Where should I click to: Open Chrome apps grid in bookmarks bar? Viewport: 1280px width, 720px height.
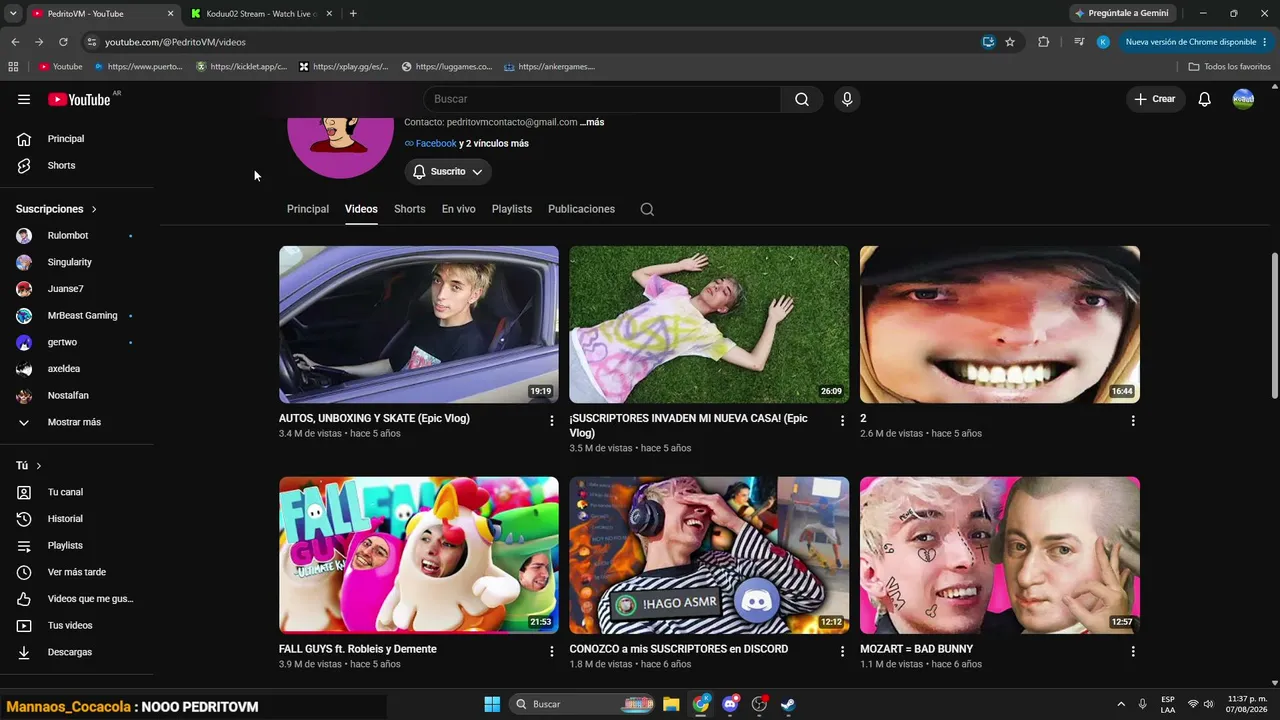13,67
